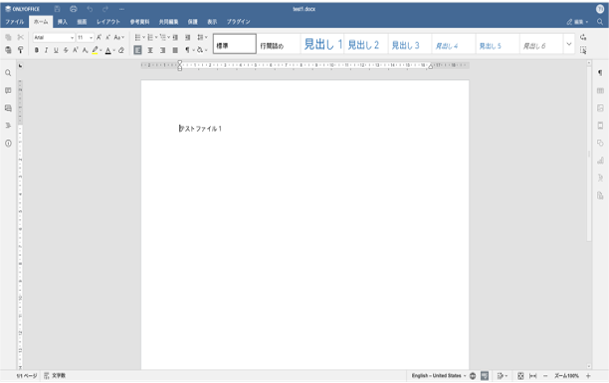This screenshot has width=609, height=383.
Task: Switch to the レイアウト tab
Action: click(108, 22)
